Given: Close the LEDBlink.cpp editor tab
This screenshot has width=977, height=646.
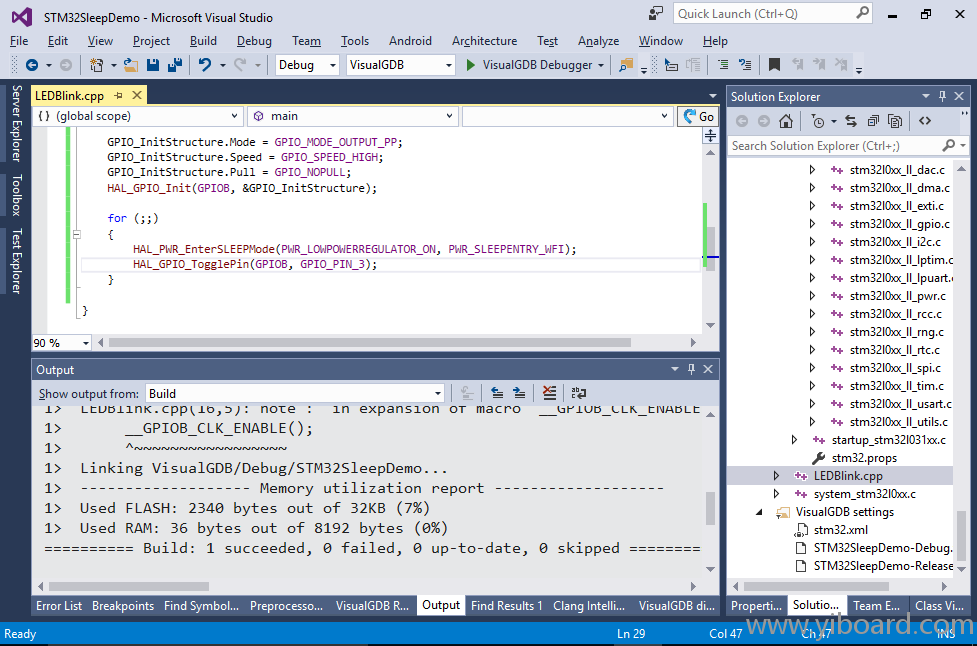Looking at the screenshot, I should pos(136,95).
